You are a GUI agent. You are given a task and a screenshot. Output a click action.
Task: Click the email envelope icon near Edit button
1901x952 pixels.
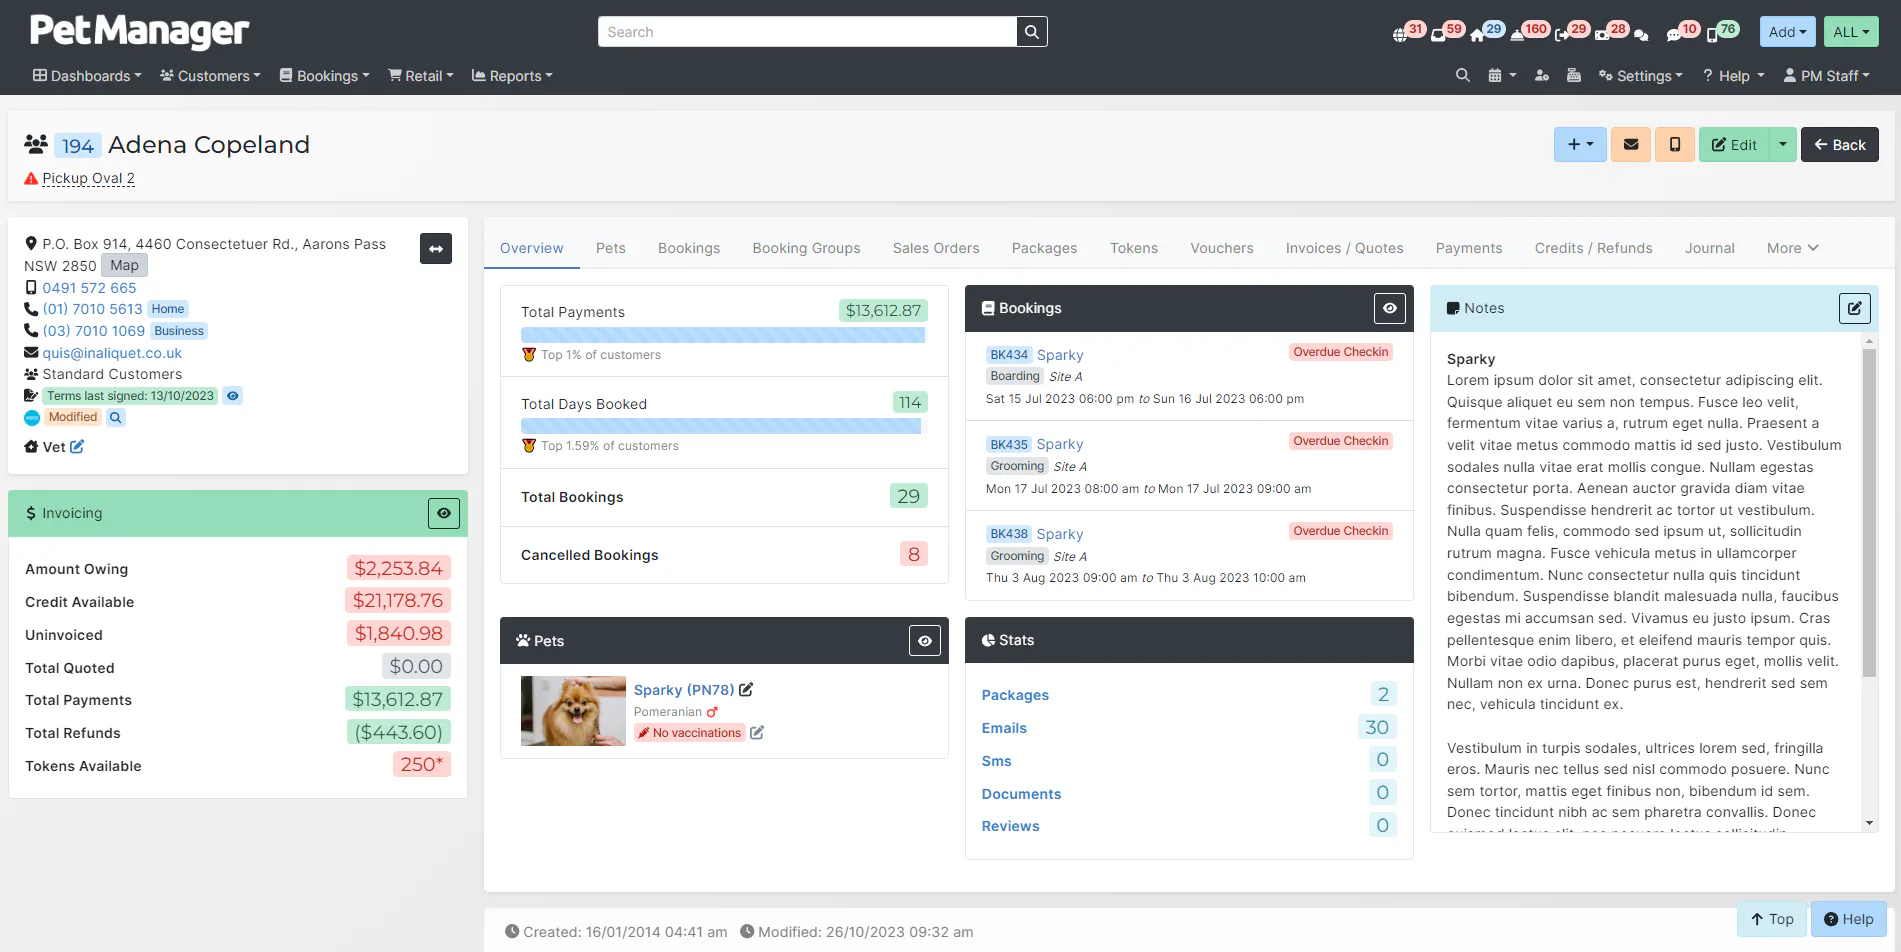click(1630, 144)
